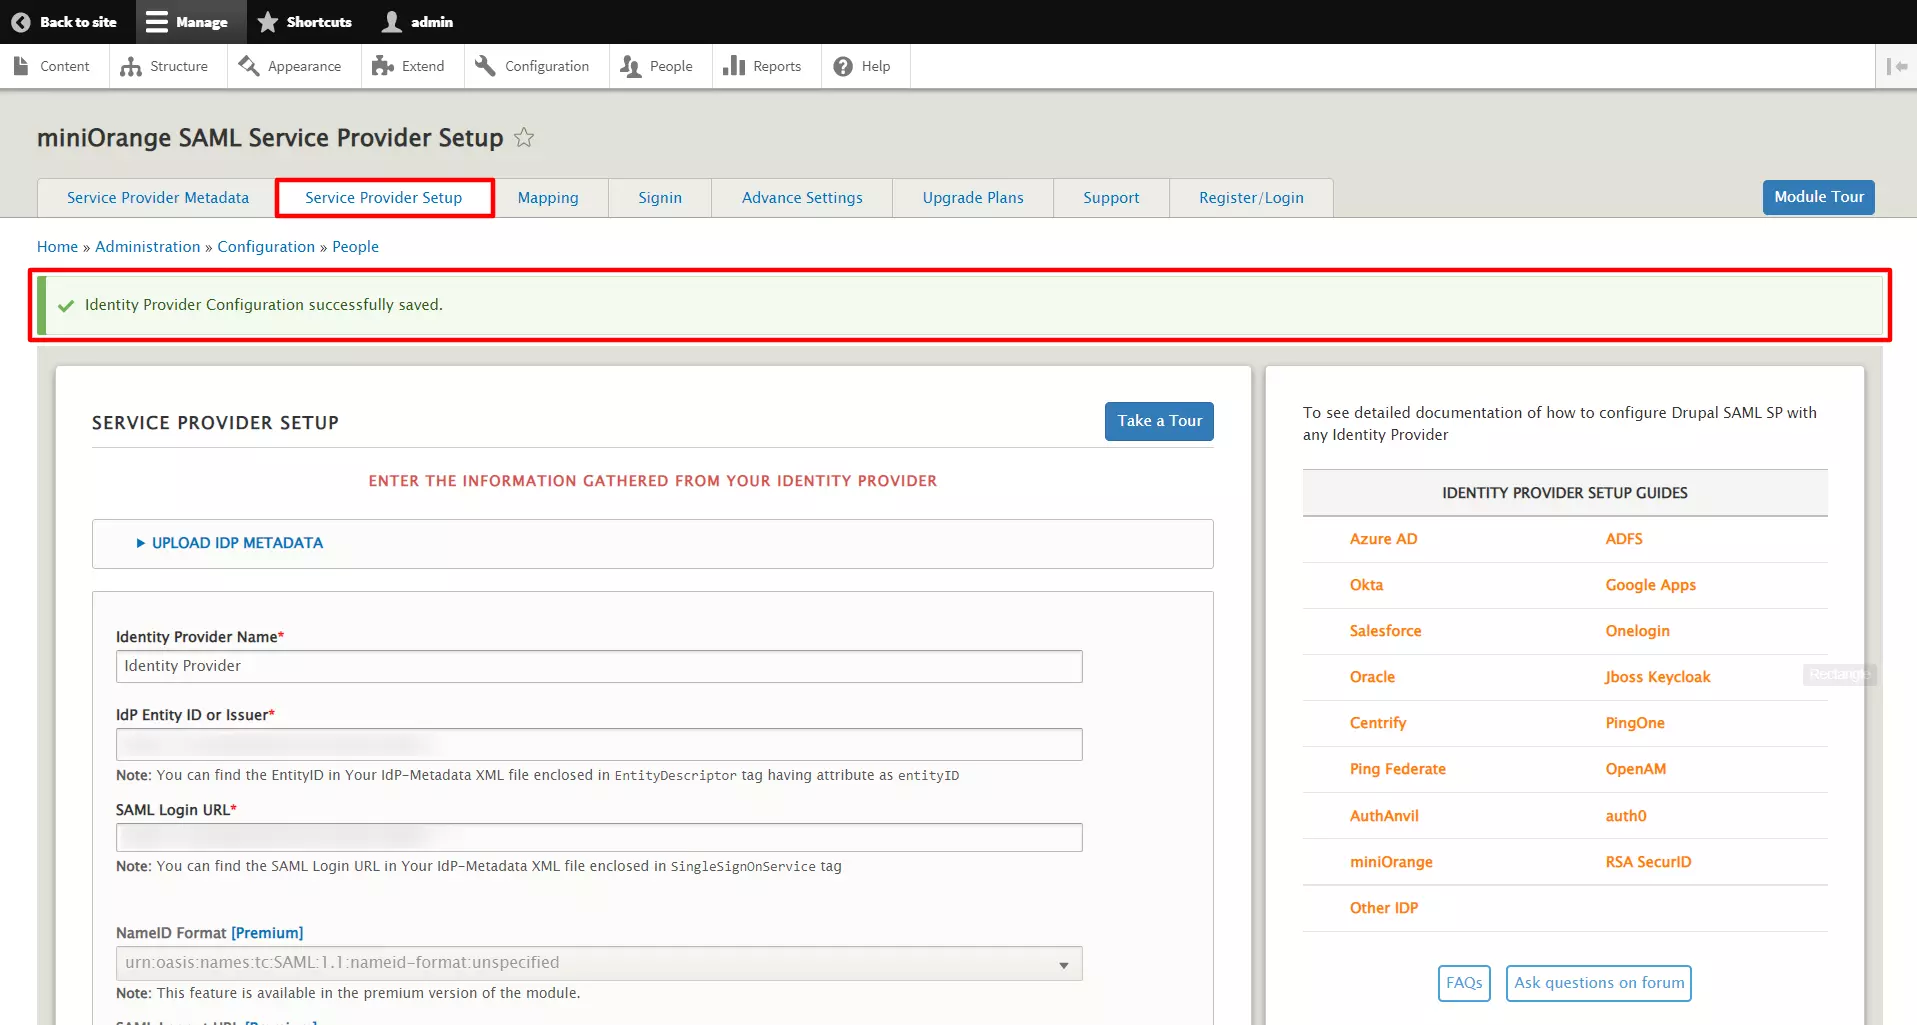Click the toolbar orientation toggle icon

tap(1896, 66)
